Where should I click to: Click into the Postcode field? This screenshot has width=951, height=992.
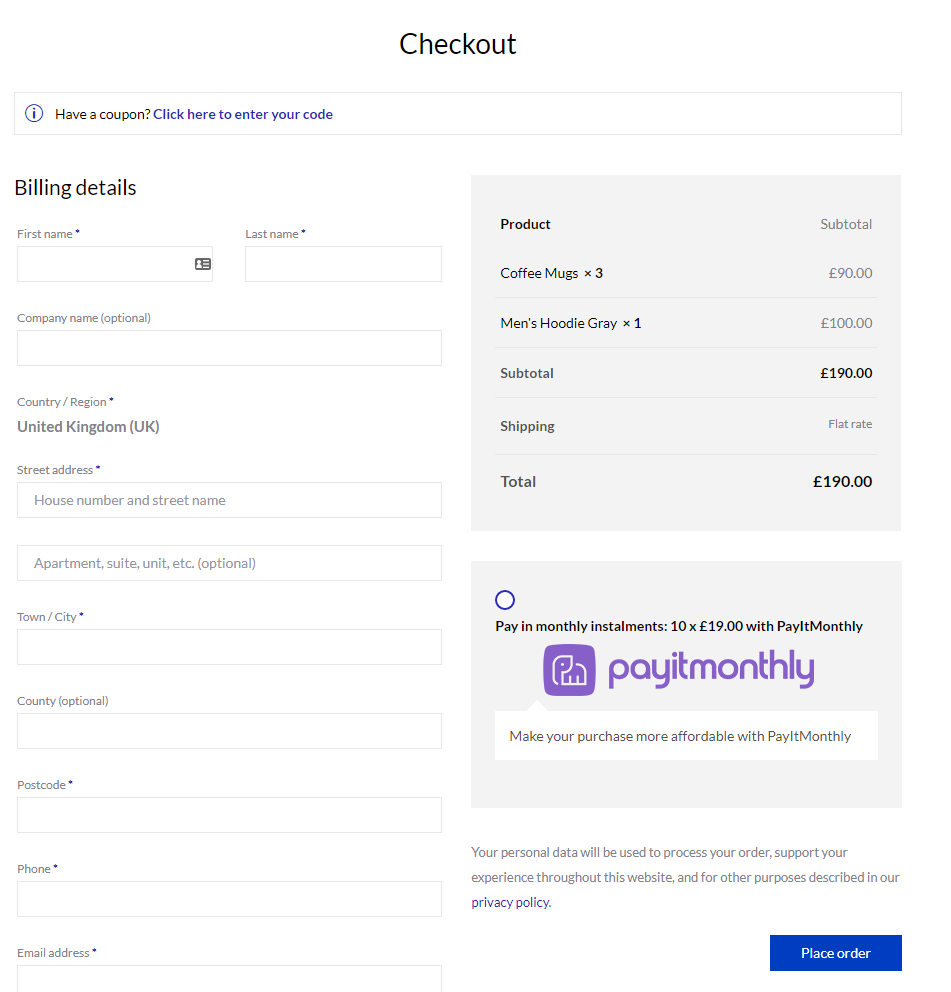[x=229, y=815]
